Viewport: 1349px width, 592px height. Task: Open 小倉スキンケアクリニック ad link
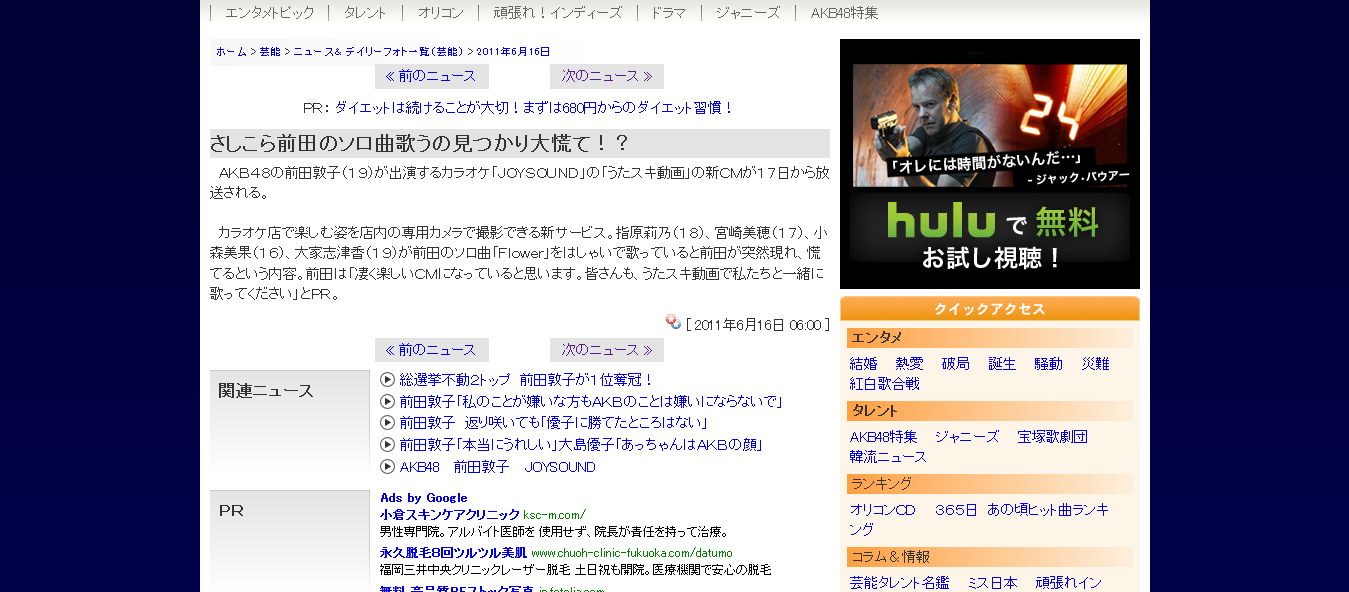pyautogui.click(x=450, y=515)
